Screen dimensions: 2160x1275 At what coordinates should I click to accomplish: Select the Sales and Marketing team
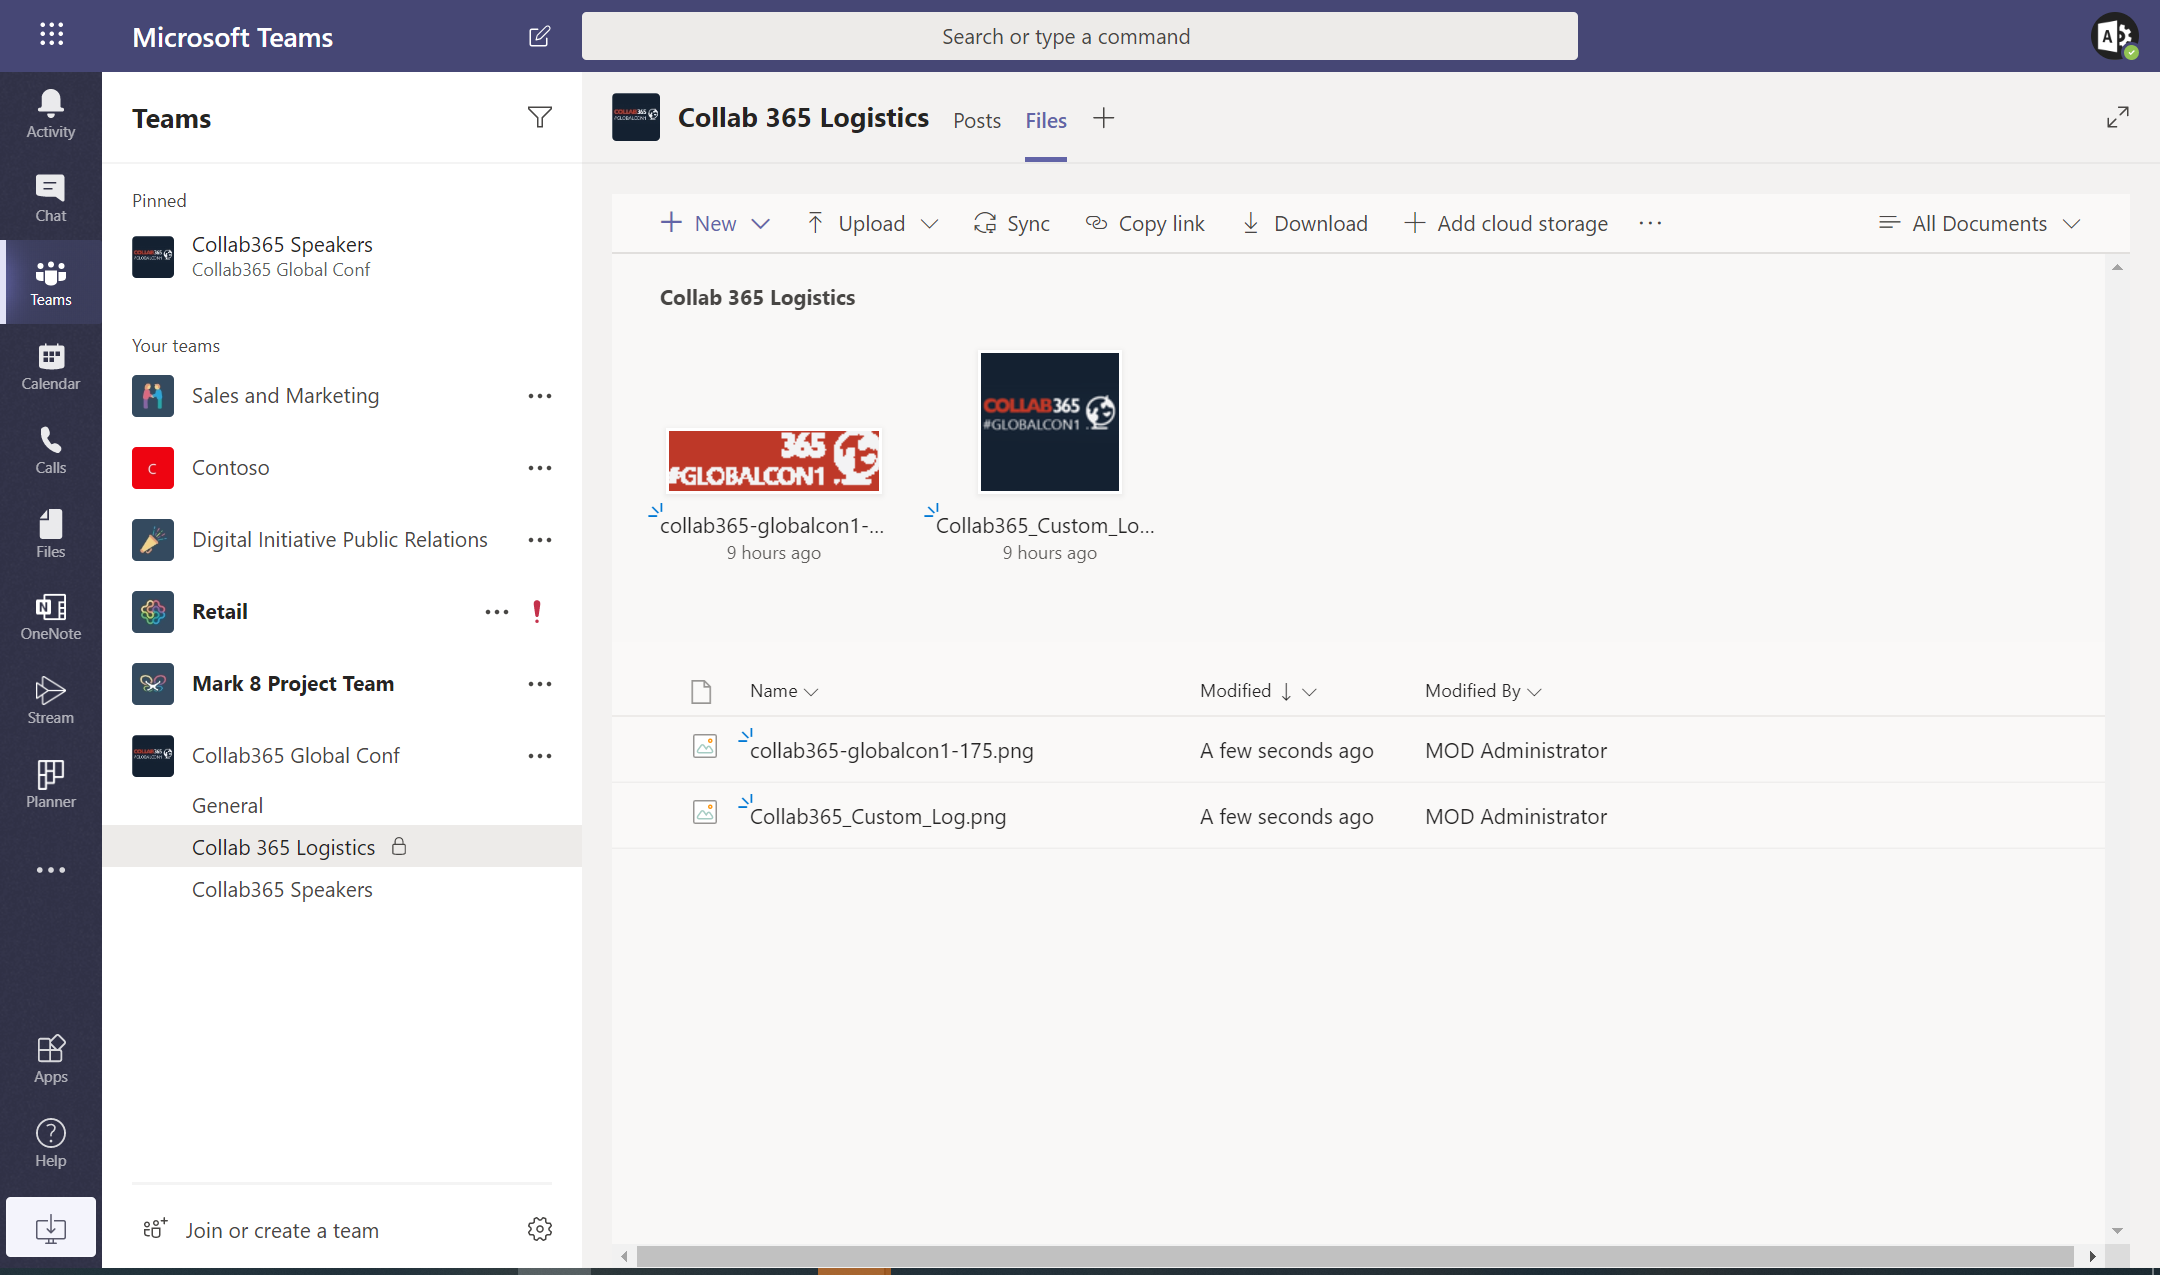[285, 396]
